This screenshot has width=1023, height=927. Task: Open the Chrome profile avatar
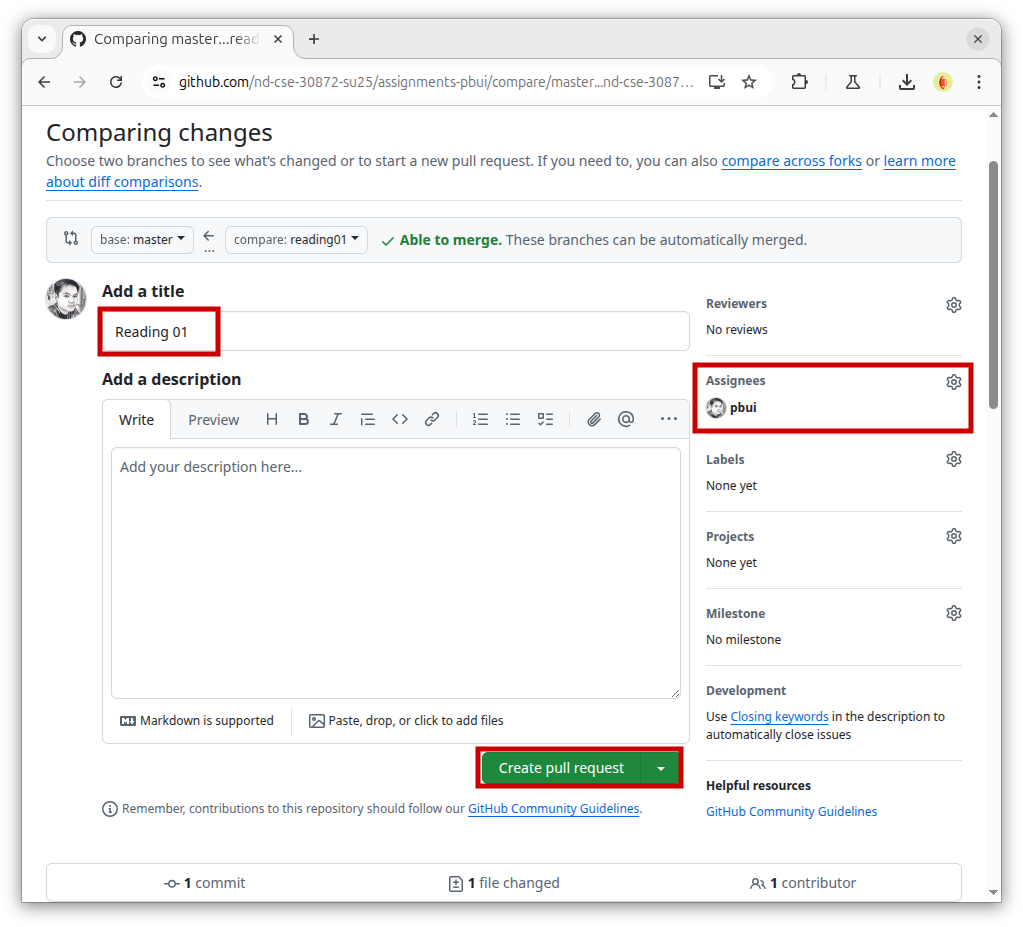943,82
